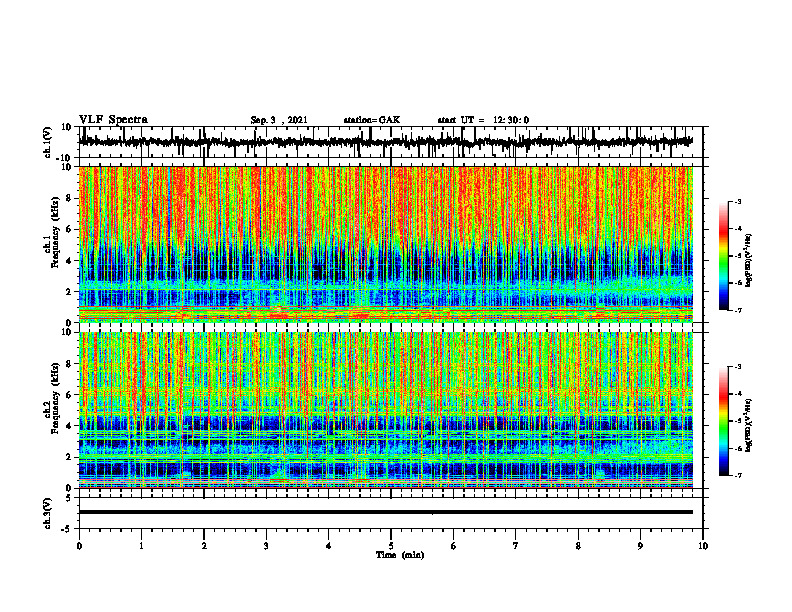Click the "-3" label on ch.1 color scale
Screen dimensions: 792x612
737,202
